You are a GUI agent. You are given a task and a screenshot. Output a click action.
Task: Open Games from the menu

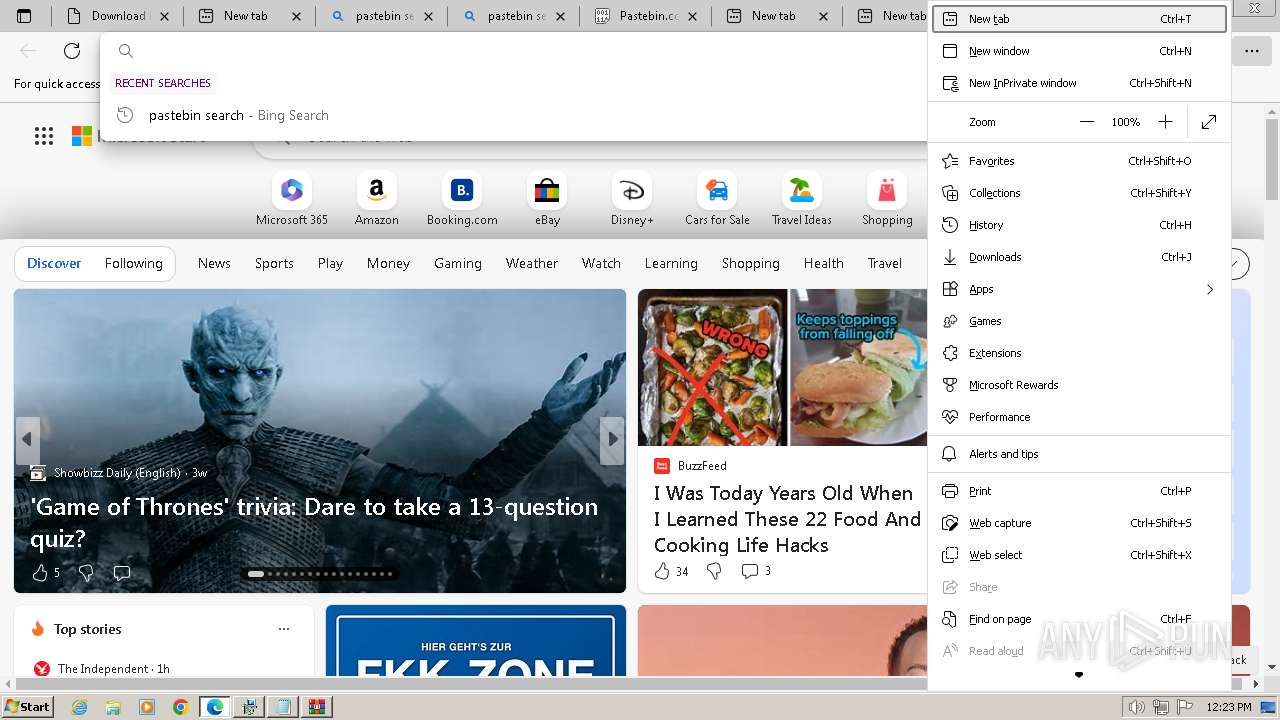(x=1080, y=321)
